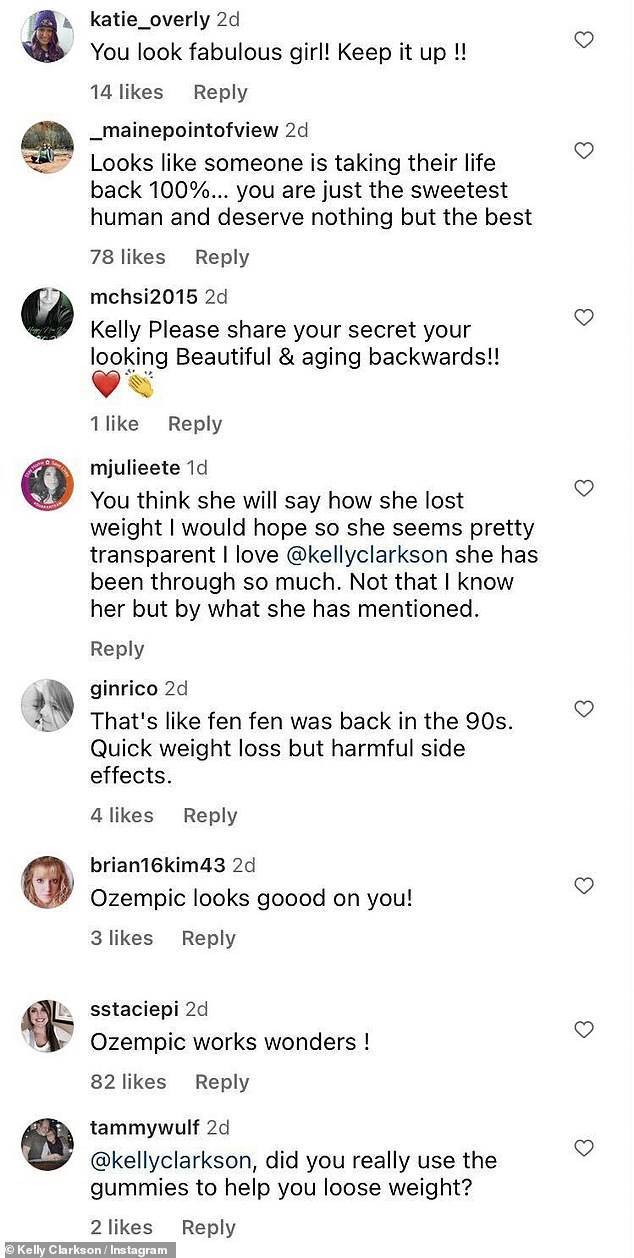
Task: Heart tammywulf's gummies comment
Action: click(x=584, y=1148)
